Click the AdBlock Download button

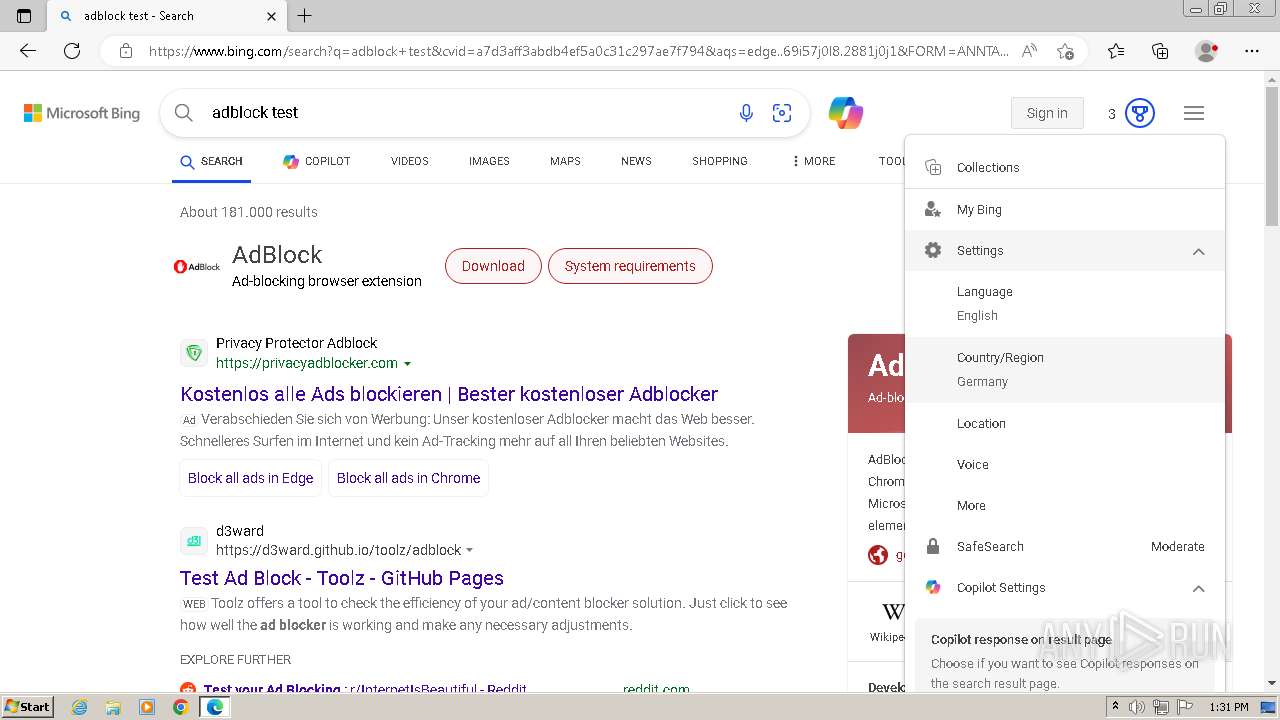(493, 266)
